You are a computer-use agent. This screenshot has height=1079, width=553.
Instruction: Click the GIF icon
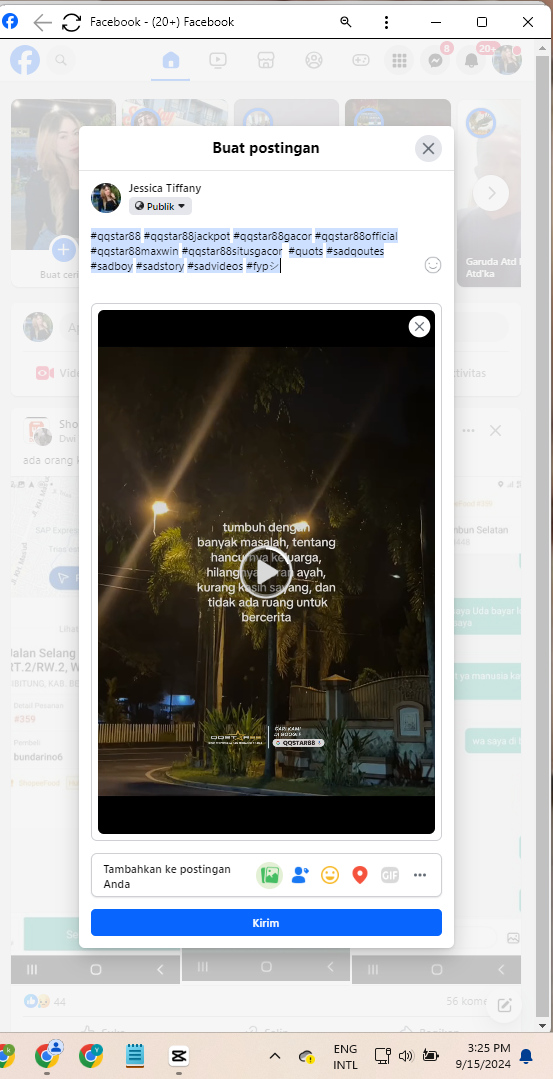click(x=390, y=875)
